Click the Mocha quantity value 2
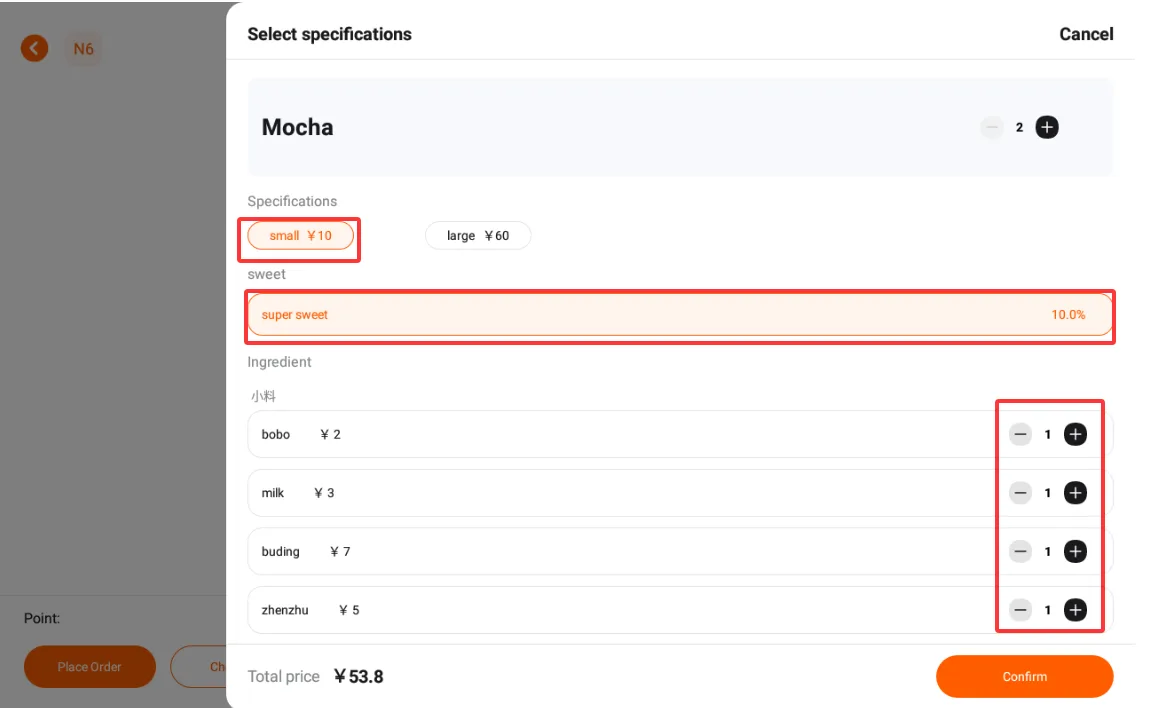 pyautogui.click(x=1019, y=127)
